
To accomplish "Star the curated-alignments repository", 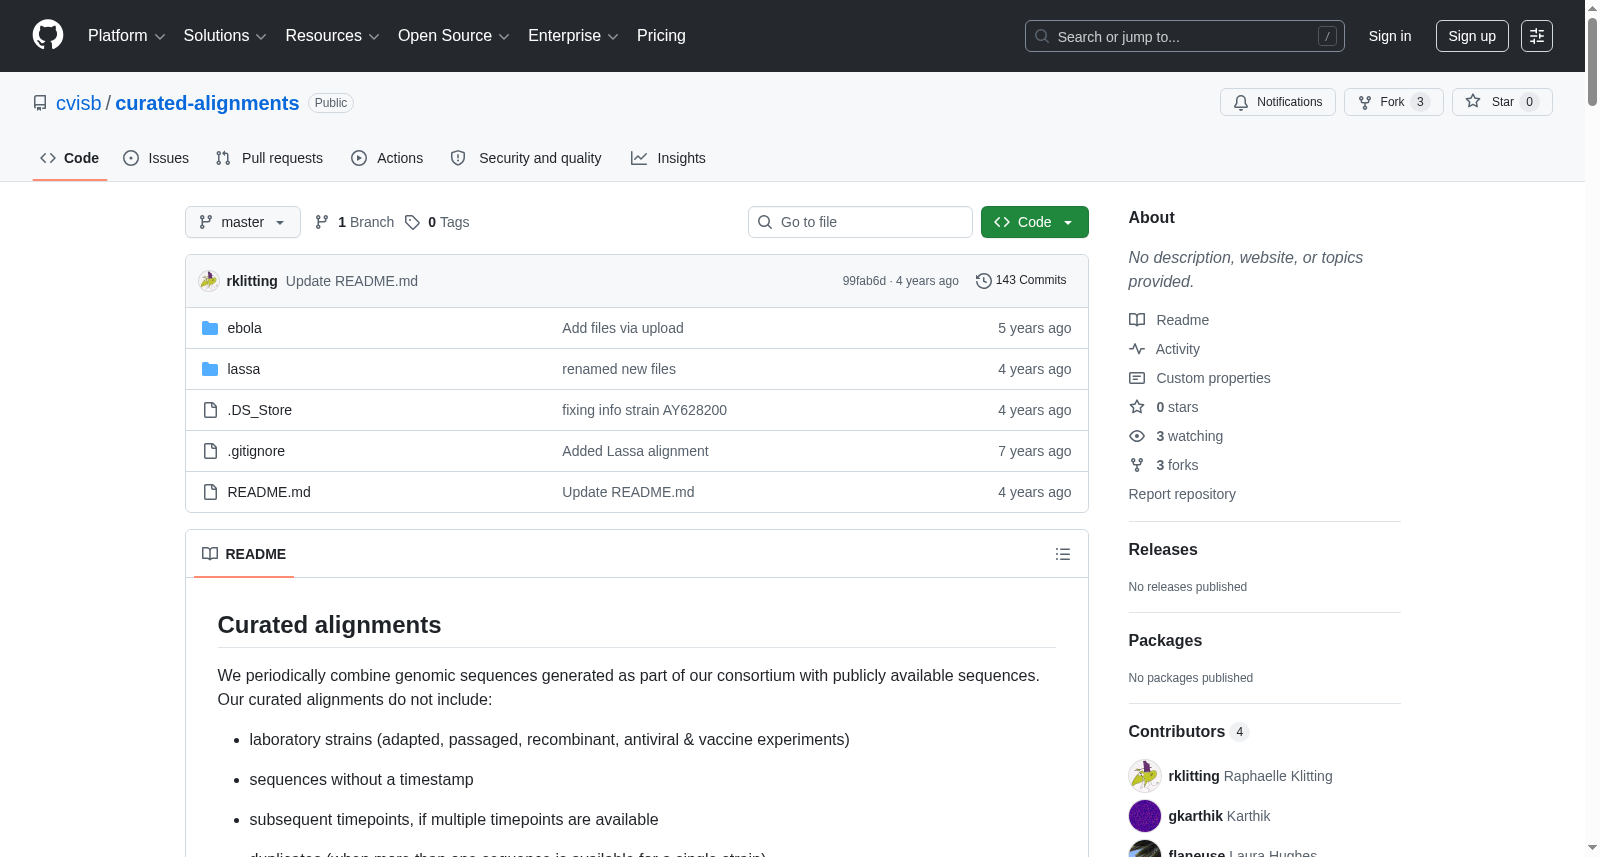I will tap(1502, 102).
